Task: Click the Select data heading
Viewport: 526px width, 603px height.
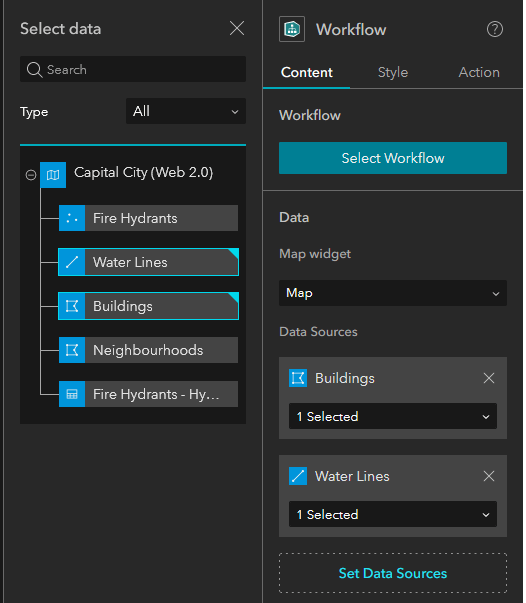Action: (x=61, y=29)
